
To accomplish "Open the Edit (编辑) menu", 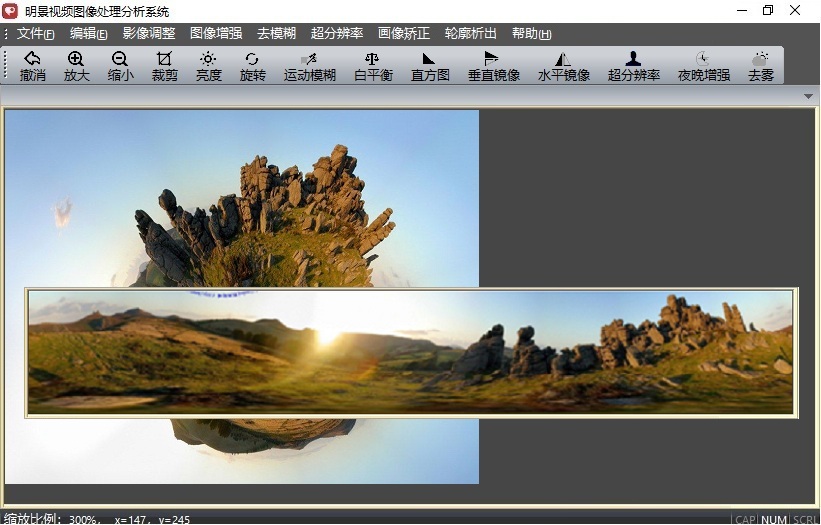I will pos(88,33).
